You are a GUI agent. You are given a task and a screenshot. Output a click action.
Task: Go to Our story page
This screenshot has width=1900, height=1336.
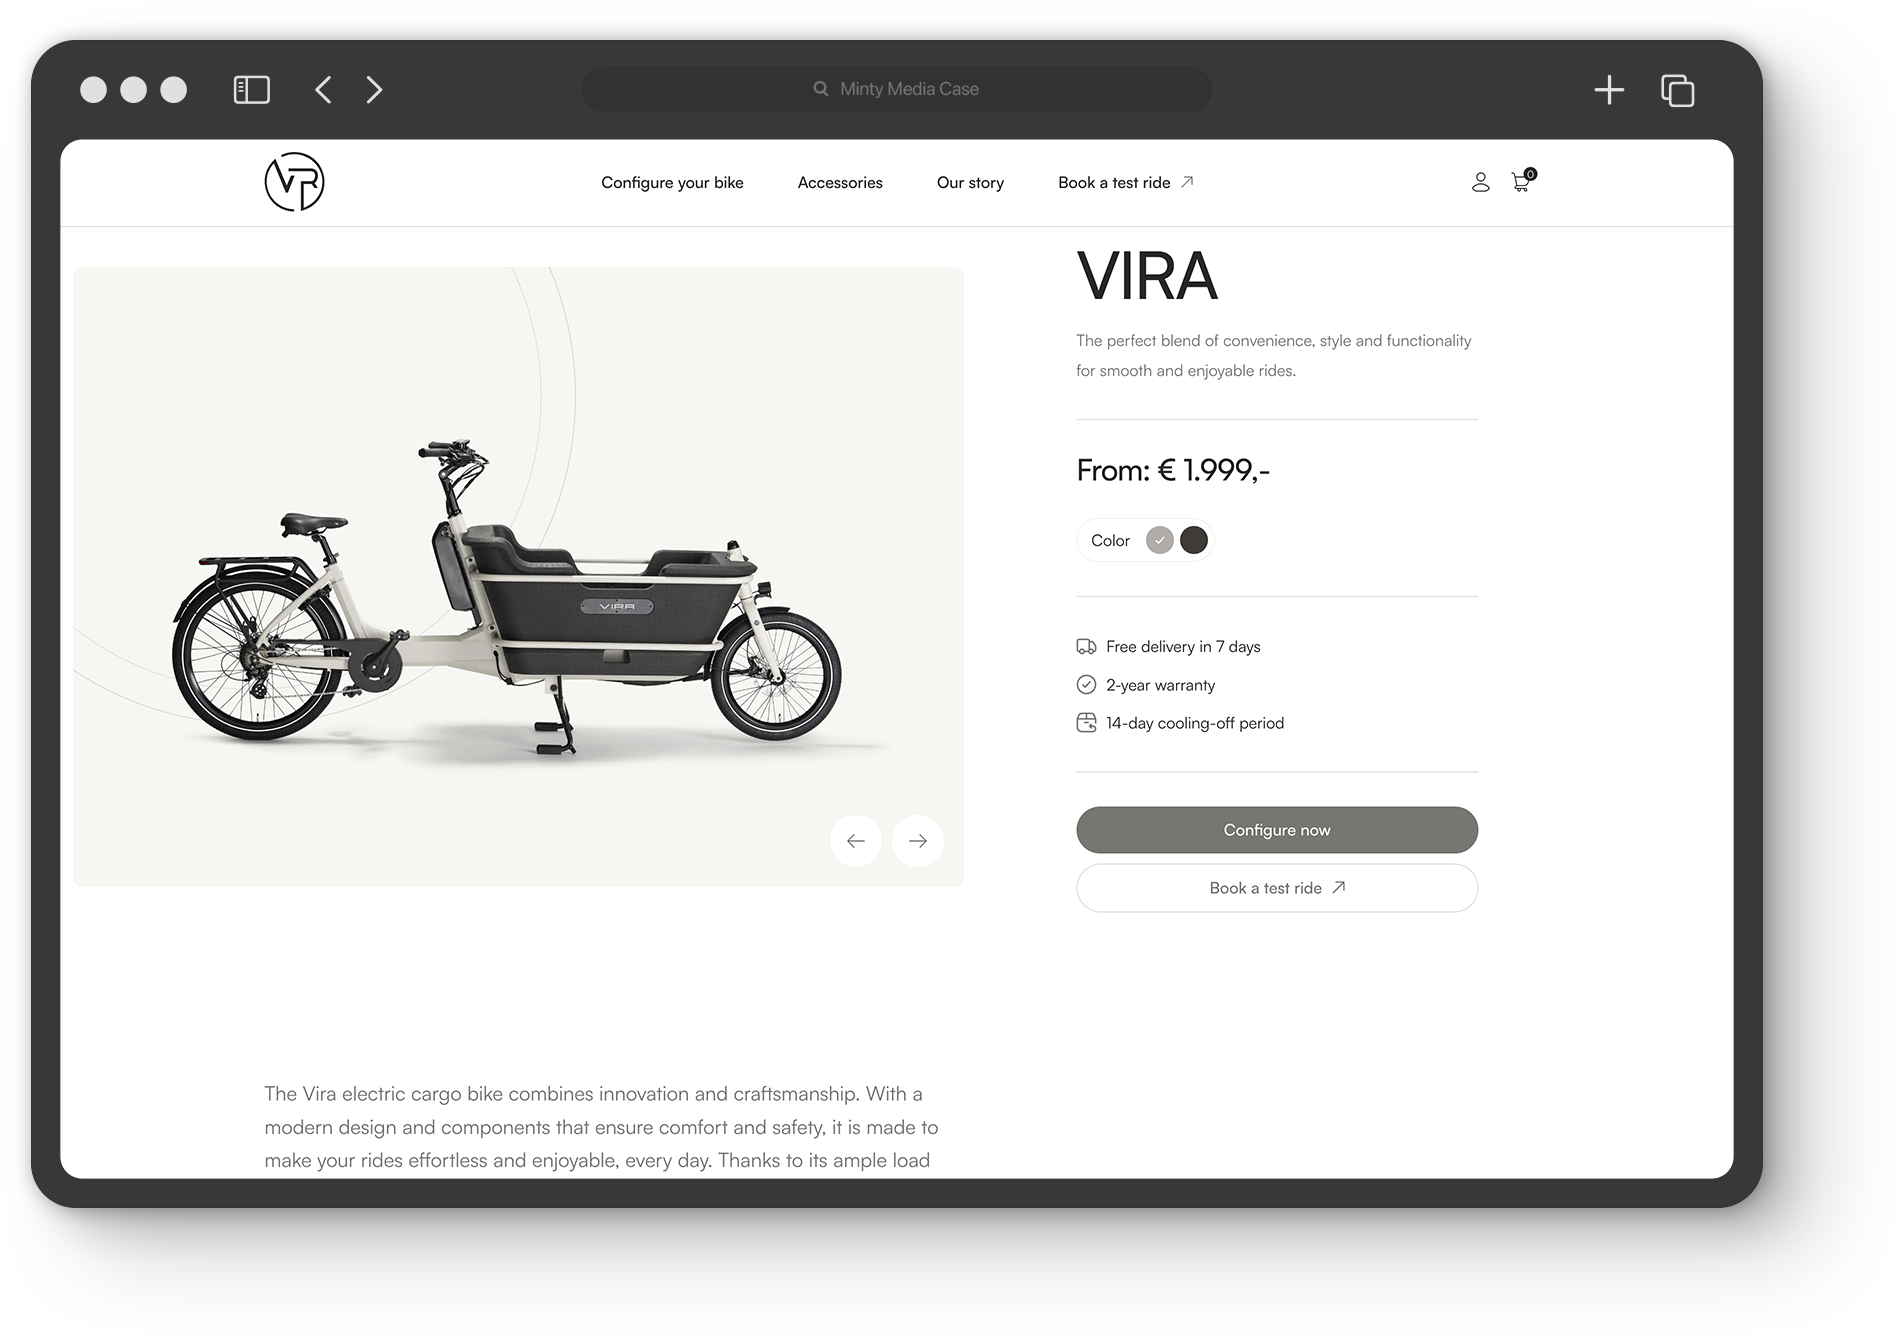tap(970, 183)
